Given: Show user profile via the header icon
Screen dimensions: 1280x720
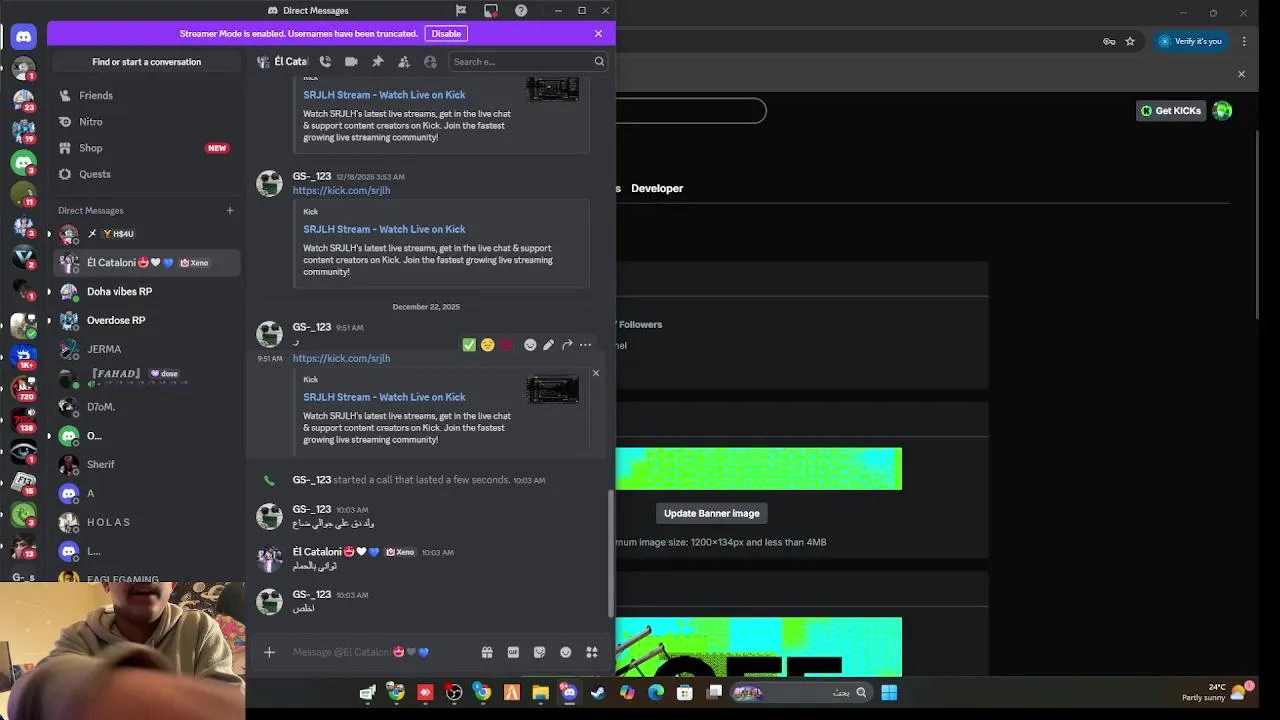Looking at the screenshot, I should 430,62.
